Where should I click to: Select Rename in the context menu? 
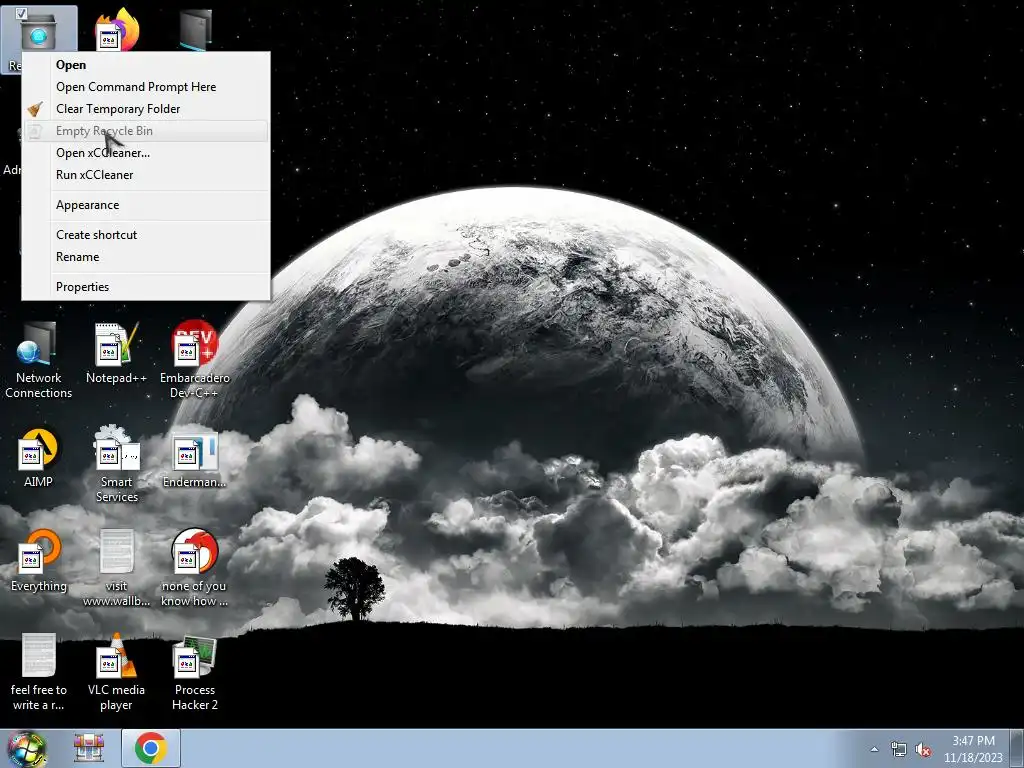[x=146, y=257]
